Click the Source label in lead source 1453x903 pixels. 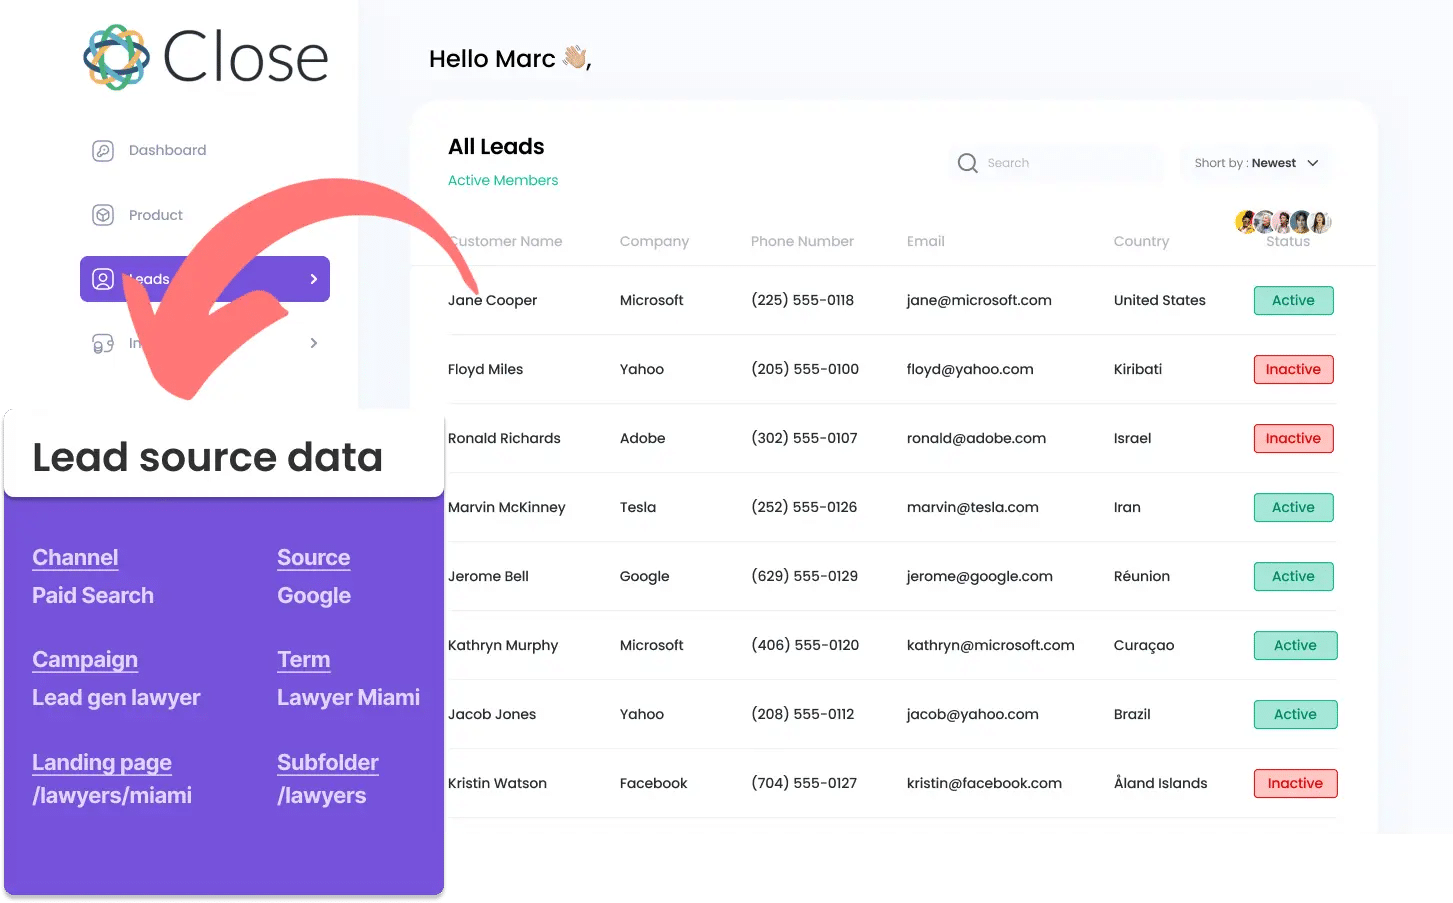[x=314, y=558]
